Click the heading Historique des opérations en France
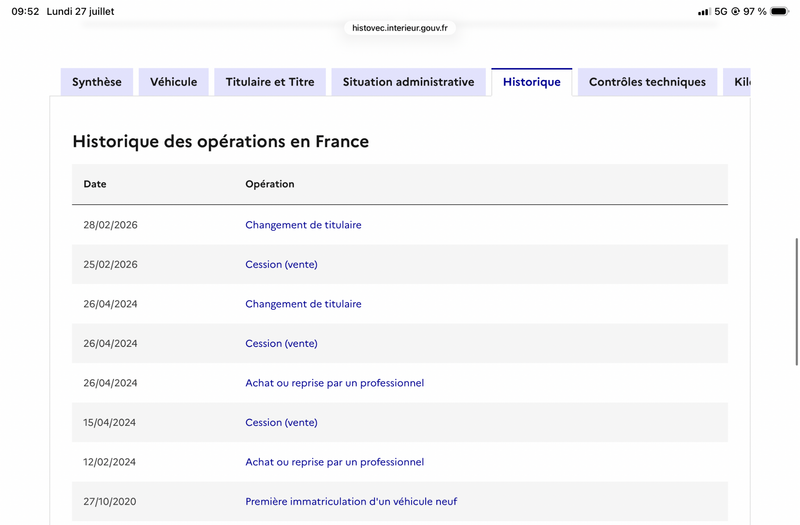This screenshot has width=800, height=525. click(220, 141)
